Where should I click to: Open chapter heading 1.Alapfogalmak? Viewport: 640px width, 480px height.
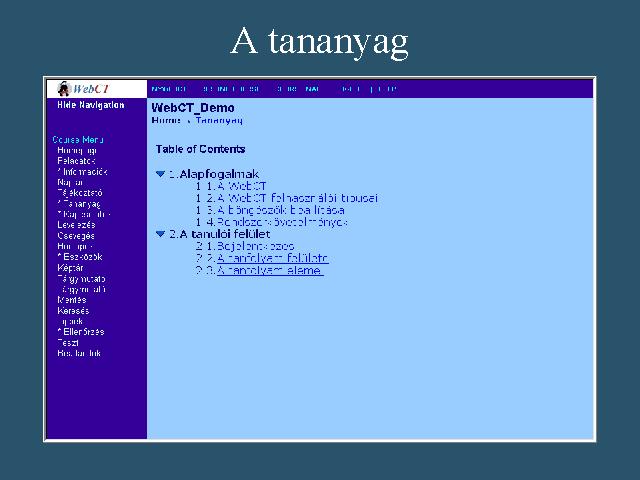click(214, 174)
